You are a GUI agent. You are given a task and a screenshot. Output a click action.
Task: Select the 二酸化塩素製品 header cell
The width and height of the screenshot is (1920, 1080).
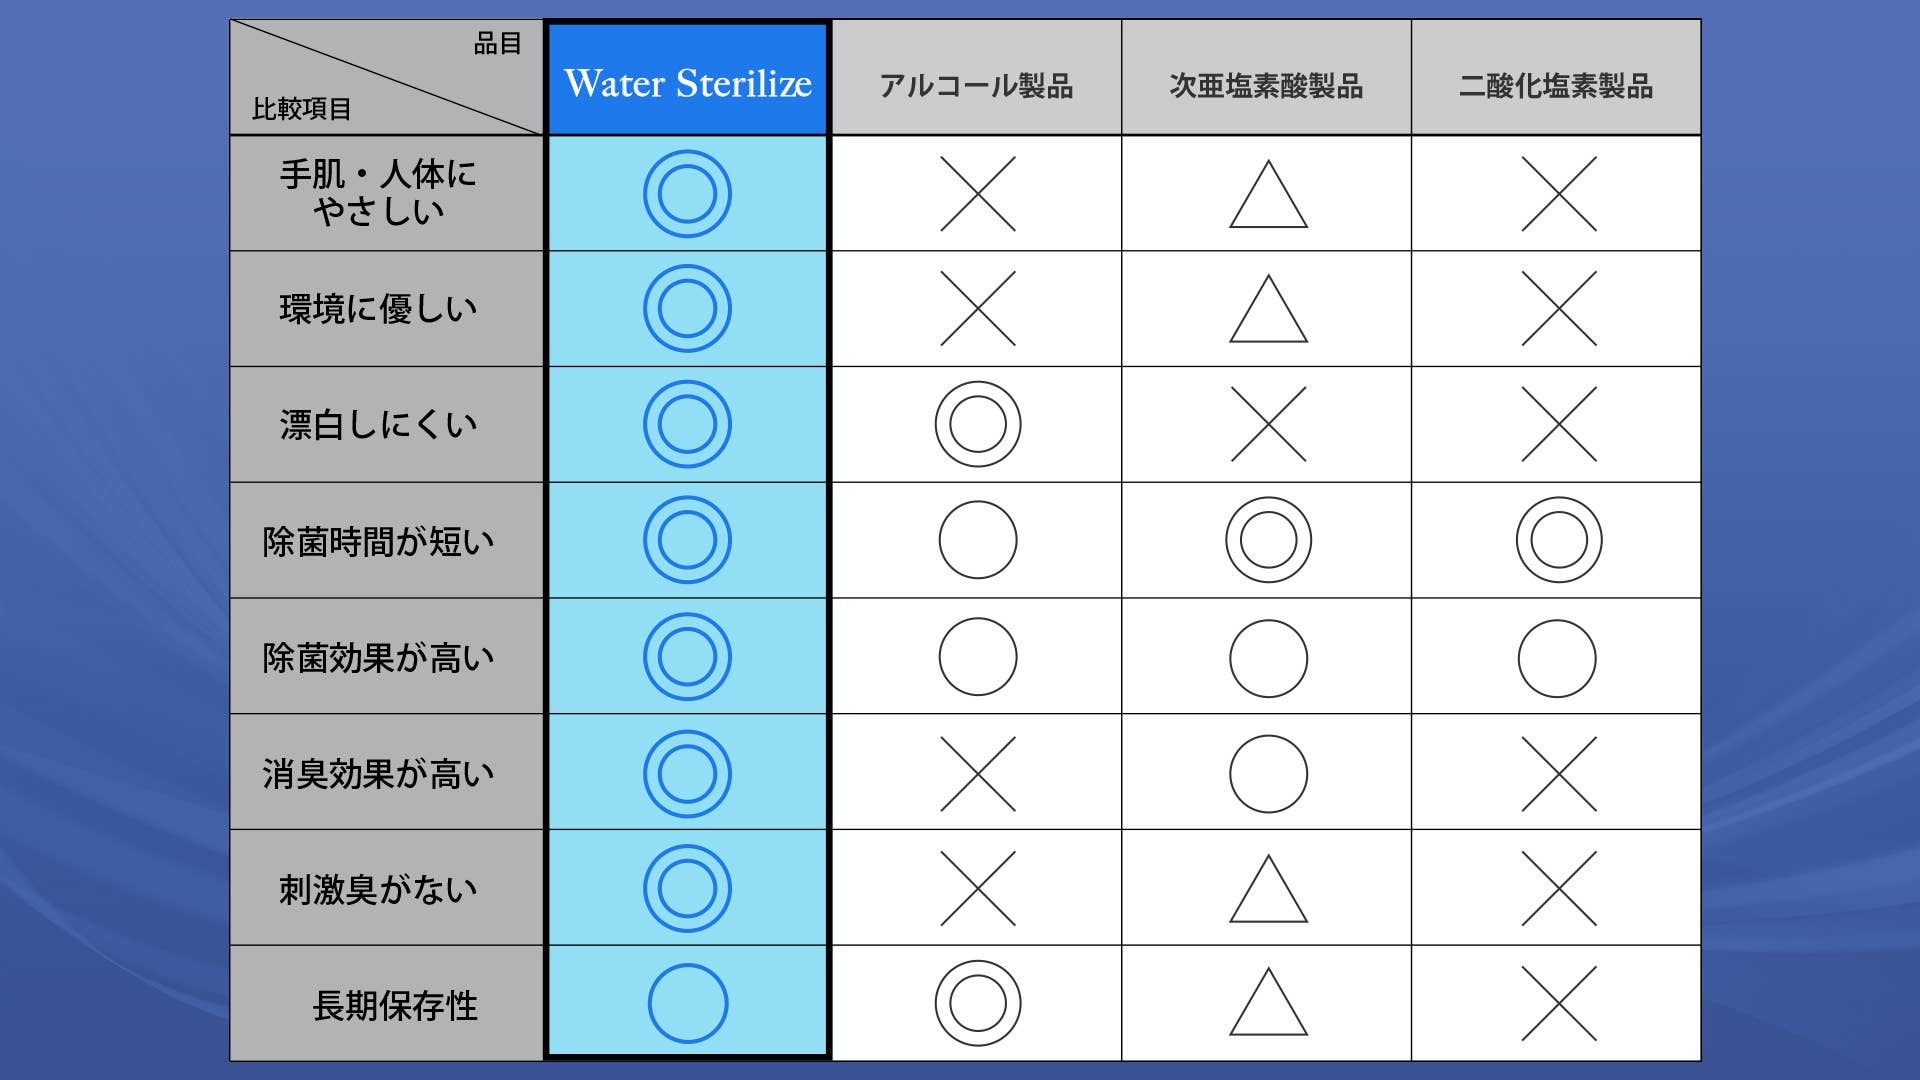pyautogui.click(x=1556, y=78)
